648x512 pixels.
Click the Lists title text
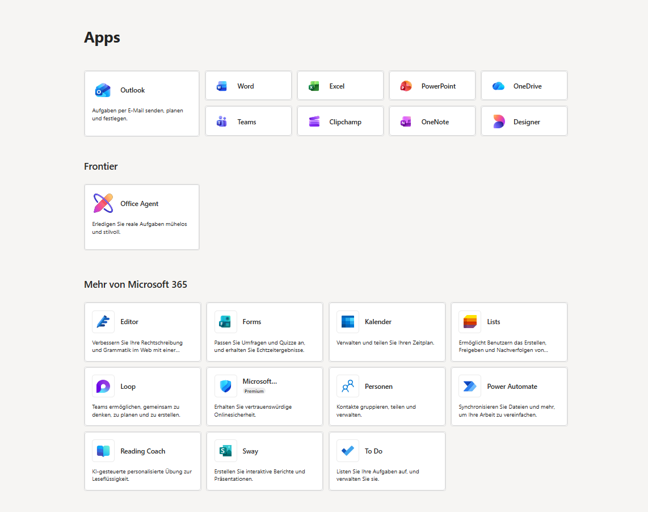point(493,321)
